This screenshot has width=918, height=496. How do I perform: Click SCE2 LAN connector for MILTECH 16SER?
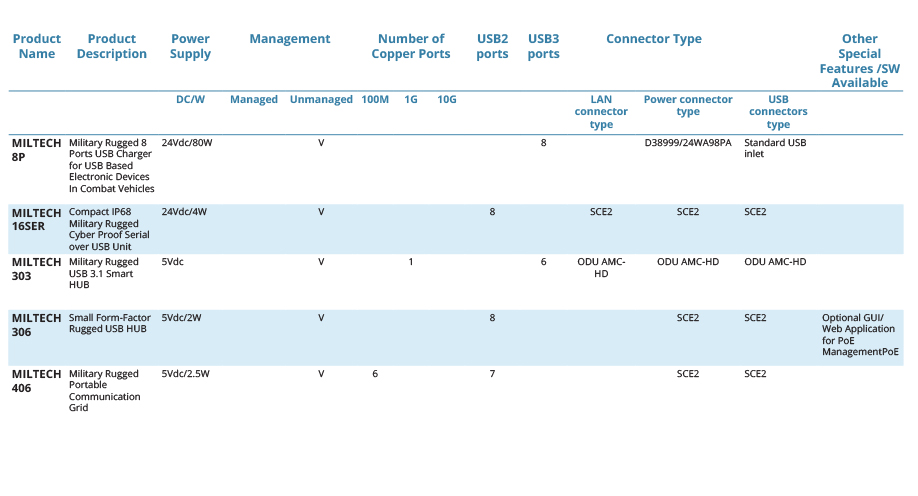(x=601, y=212)
